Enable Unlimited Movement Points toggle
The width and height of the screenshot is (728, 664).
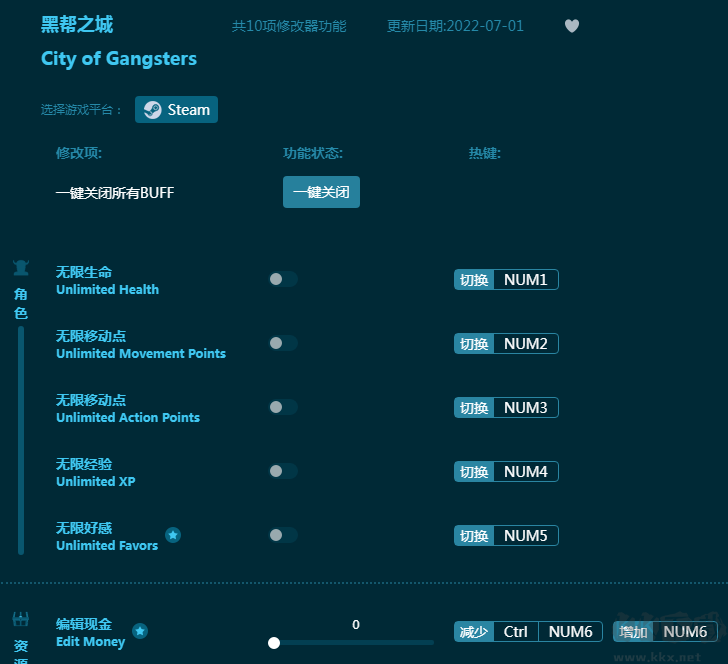click(283, 343)
